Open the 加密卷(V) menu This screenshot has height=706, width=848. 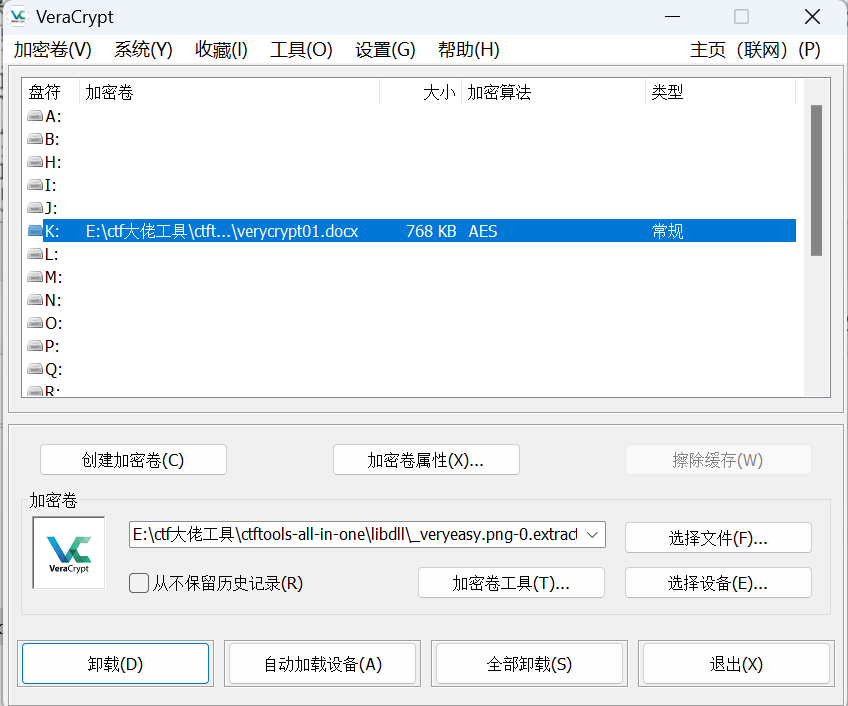52,50
